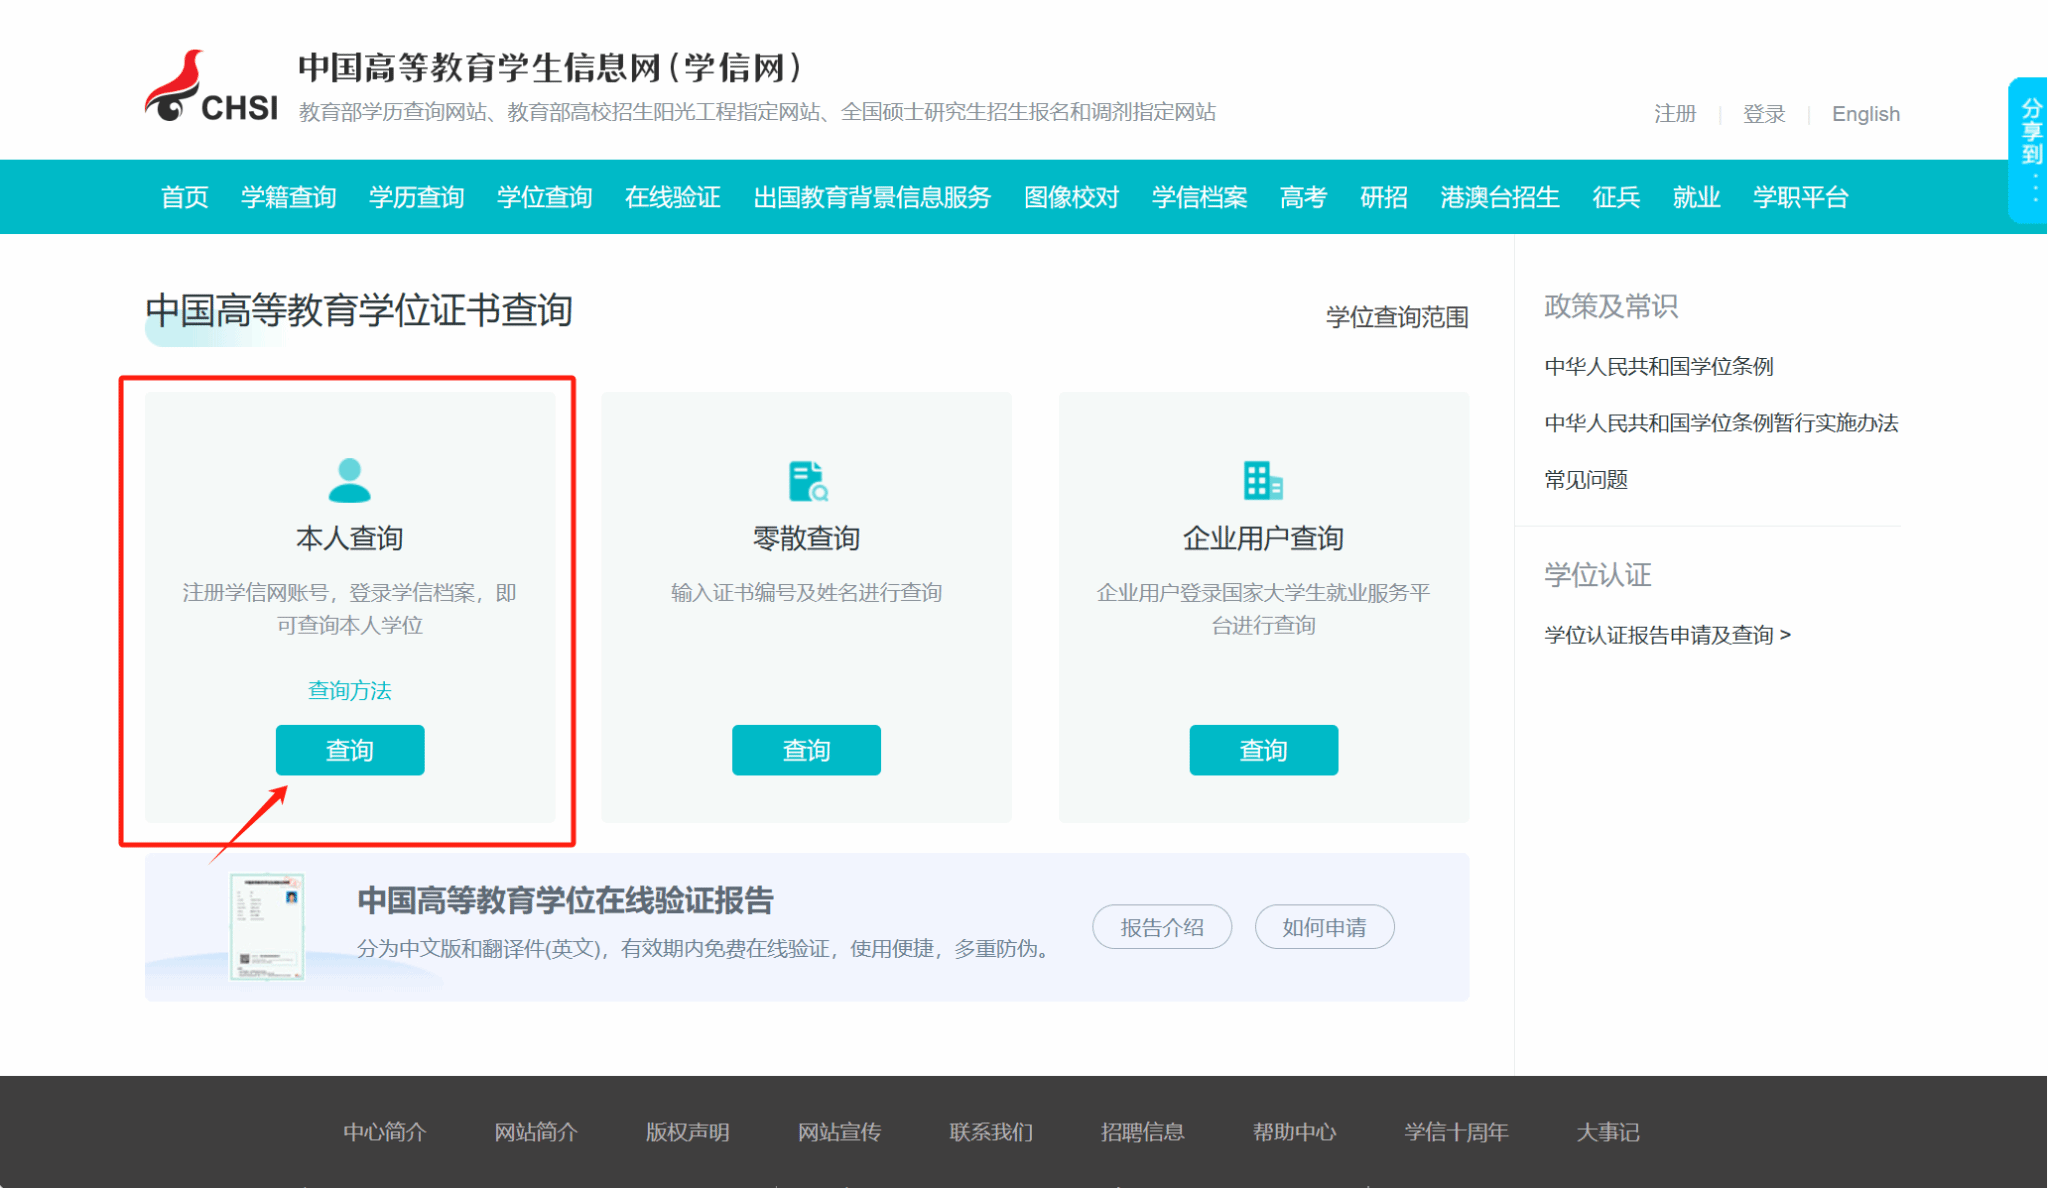Click 企业用户查询 card title
This screenshot has width=2048, height=1188.
1263,538
